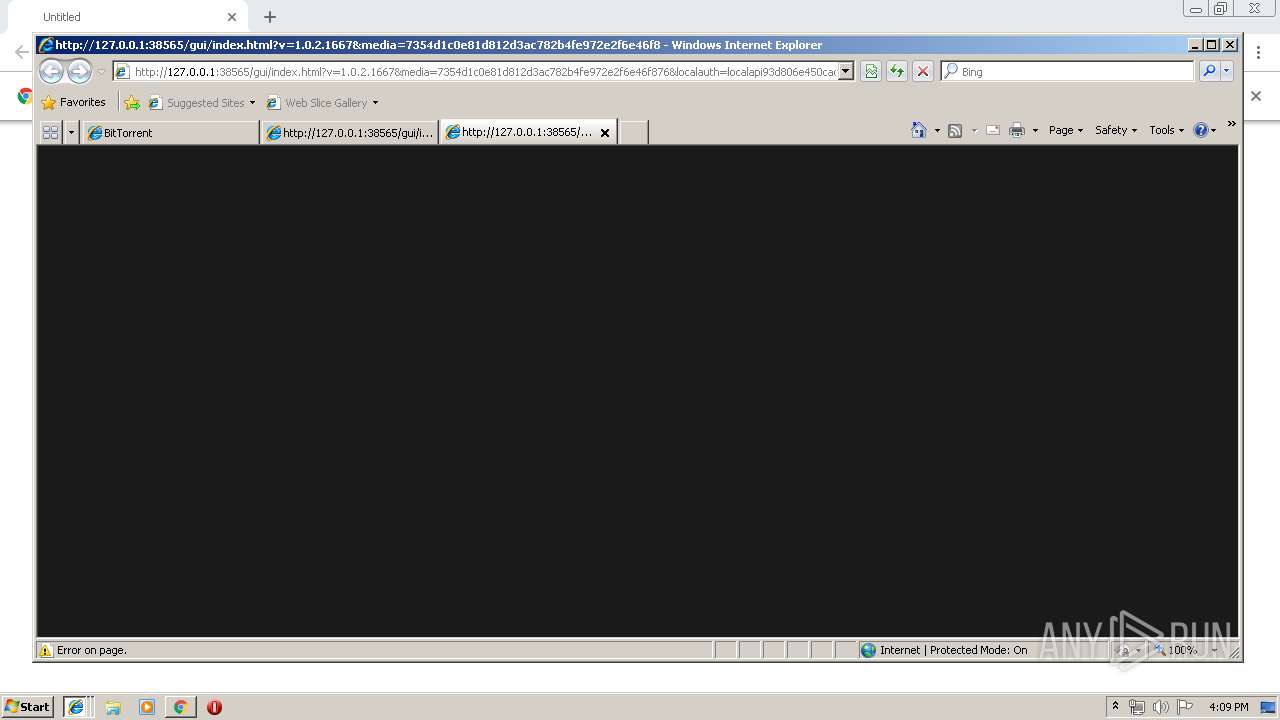Expand command bar overflow chevron
Screen dimensions: 1280x720
point(1231,124)
